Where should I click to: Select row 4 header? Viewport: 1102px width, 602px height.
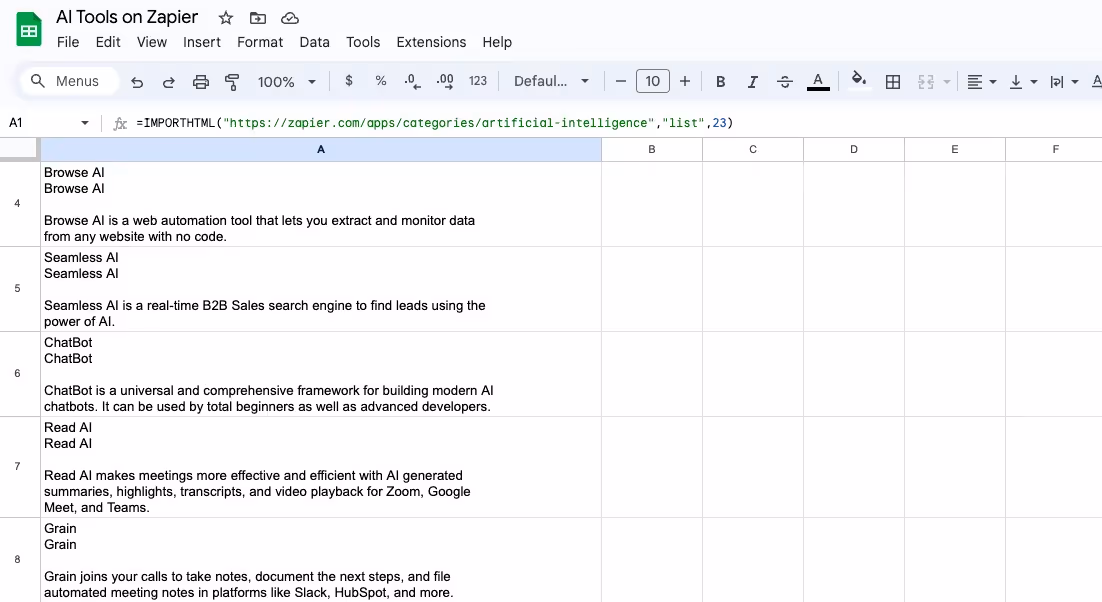coord(18,204)
